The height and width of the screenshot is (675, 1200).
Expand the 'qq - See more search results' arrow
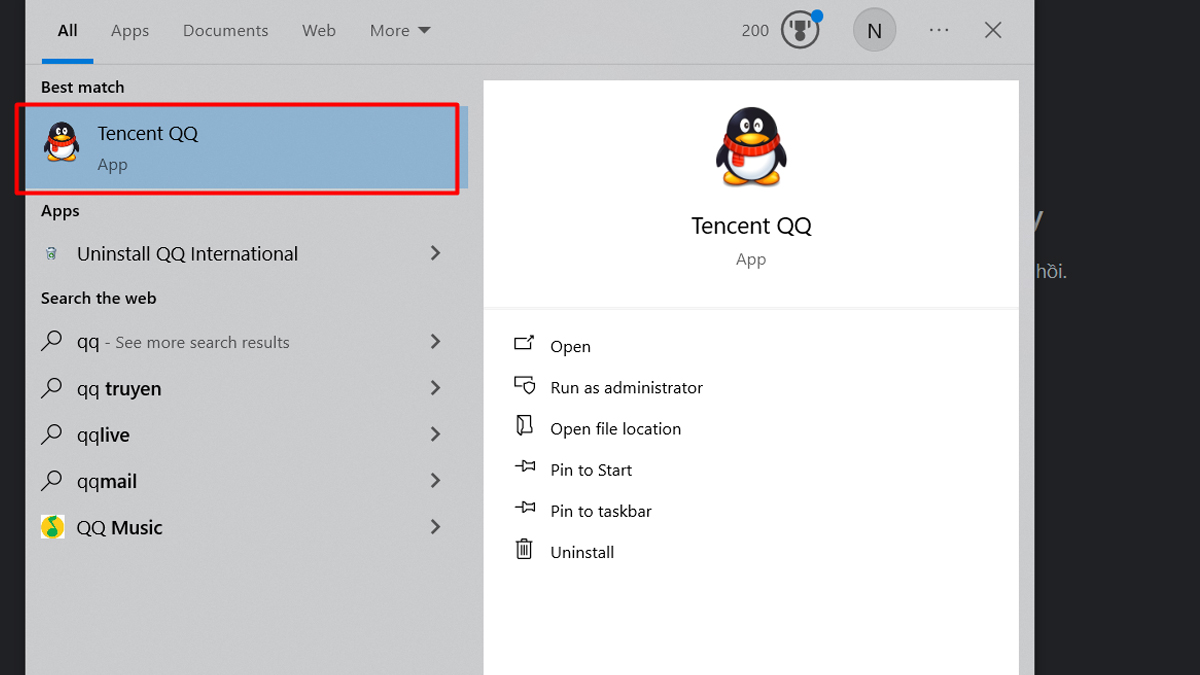435,342
